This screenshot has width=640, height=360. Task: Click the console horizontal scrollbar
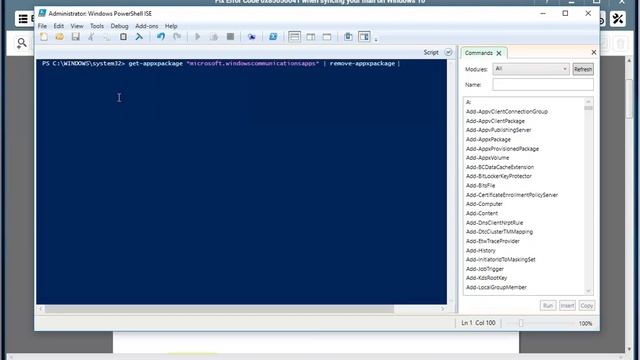point(219,309)
